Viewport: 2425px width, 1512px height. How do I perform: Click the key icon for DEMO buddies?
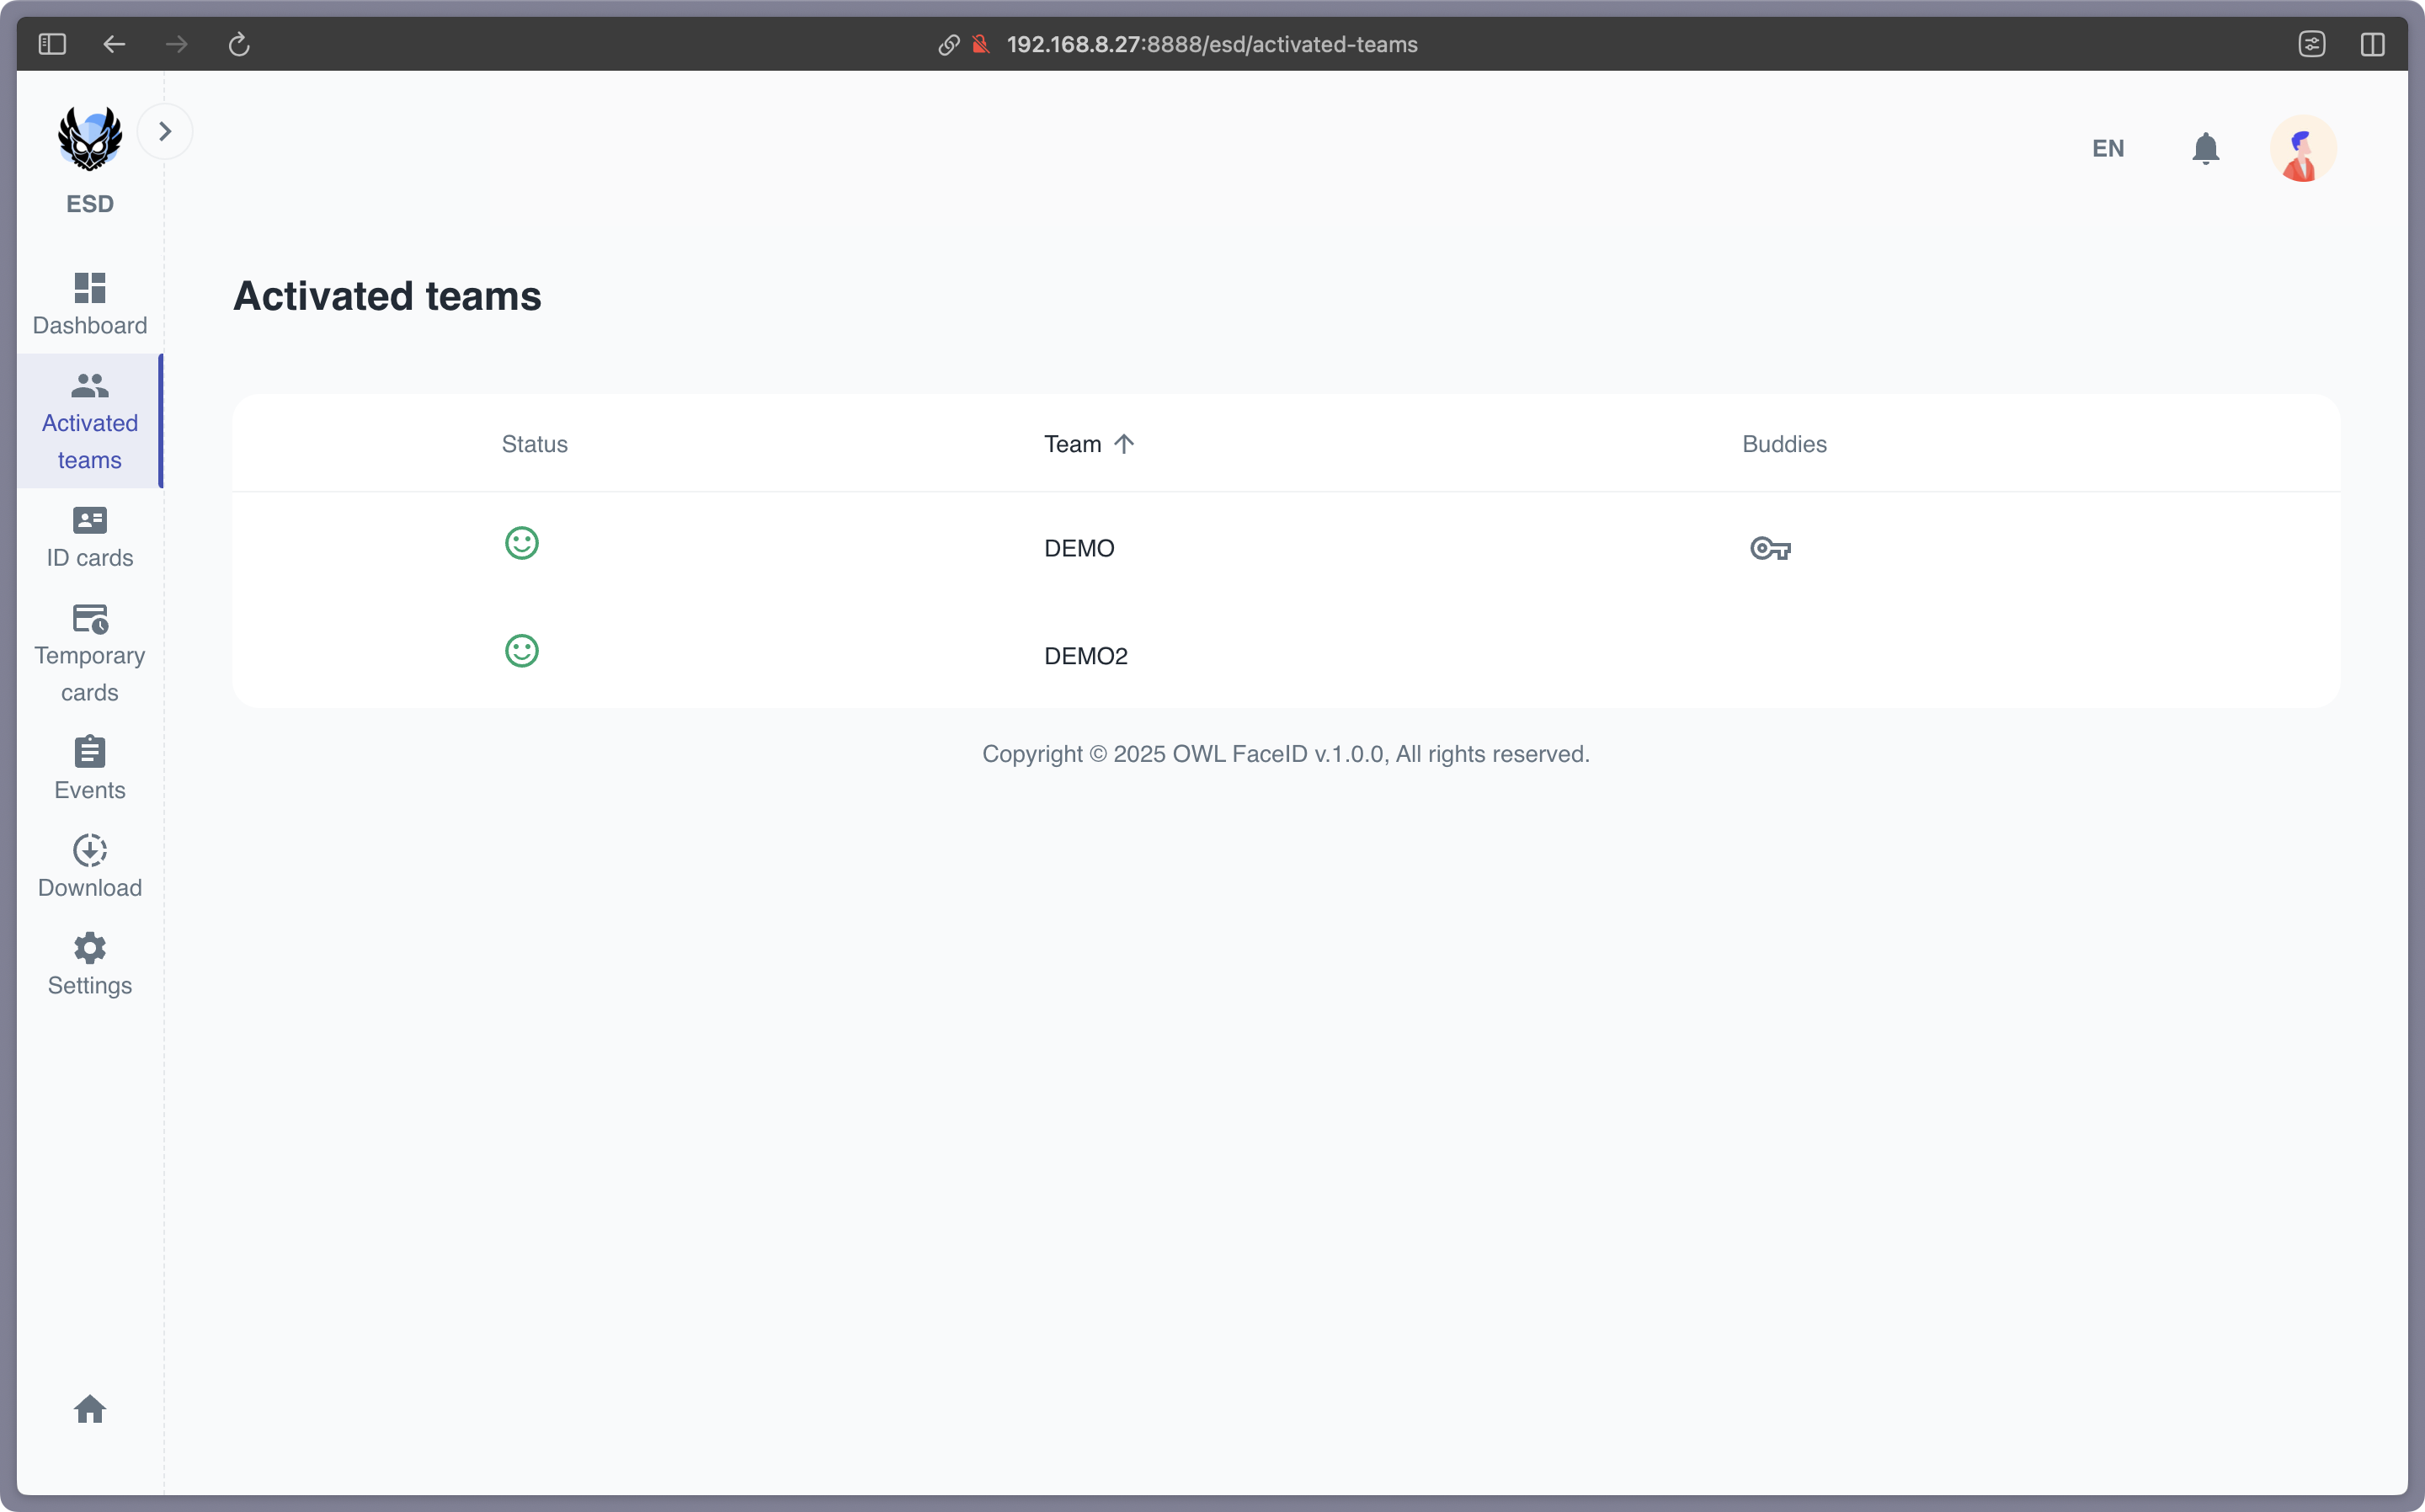tap(1770, 548)
